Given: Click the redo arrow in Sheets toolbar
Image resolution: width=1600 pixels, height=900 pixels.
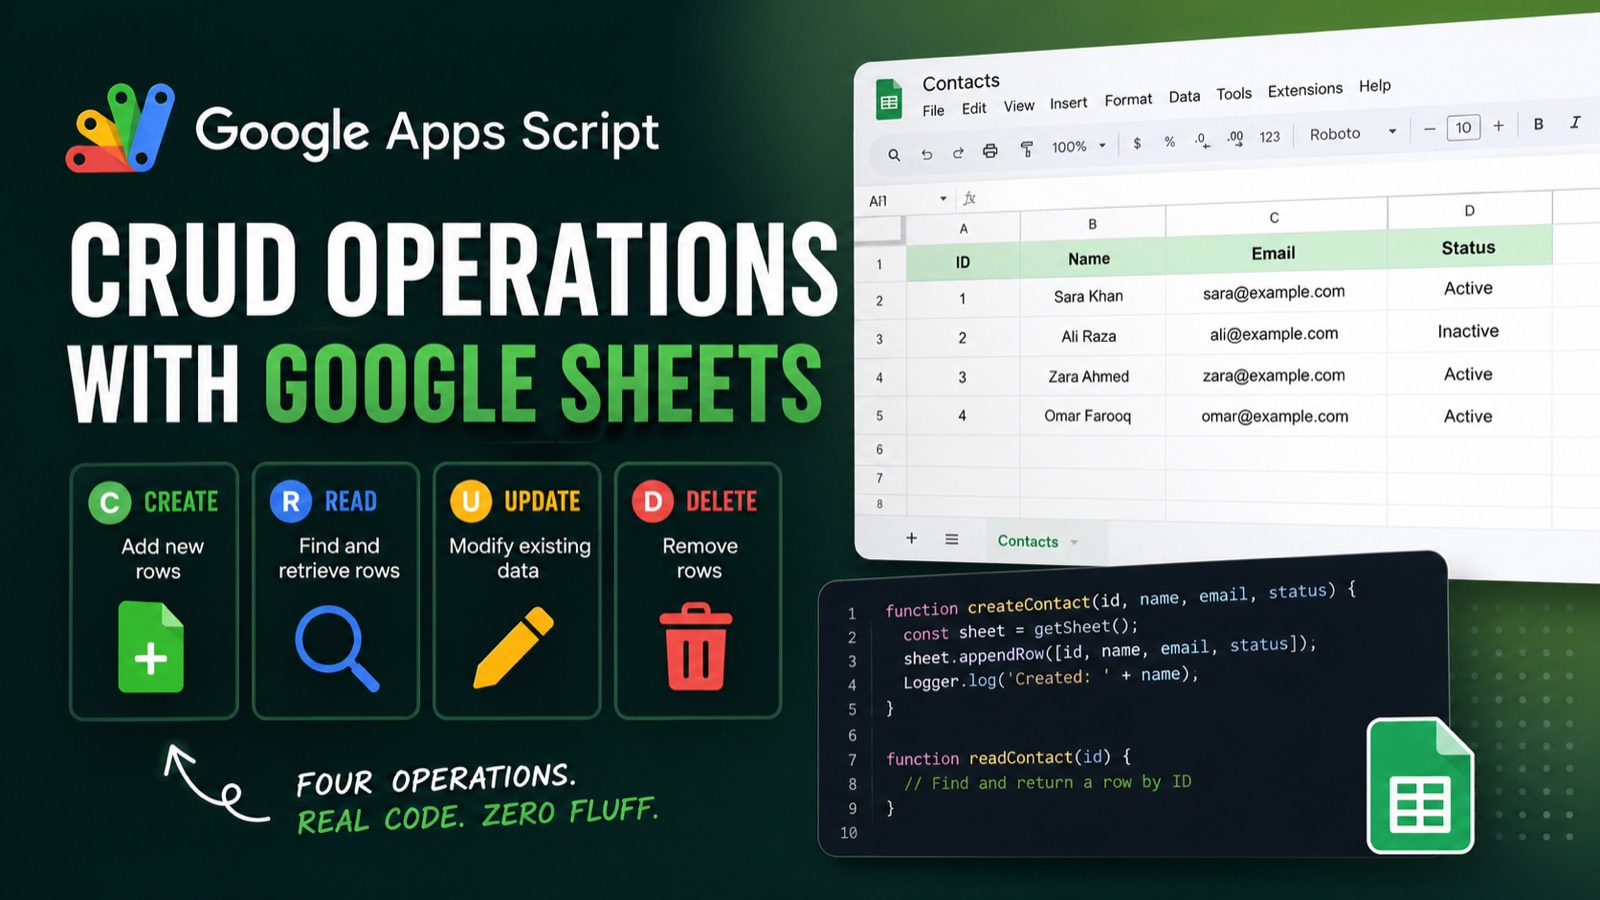Looking at the screenshot, I should [x=958, y=153].
